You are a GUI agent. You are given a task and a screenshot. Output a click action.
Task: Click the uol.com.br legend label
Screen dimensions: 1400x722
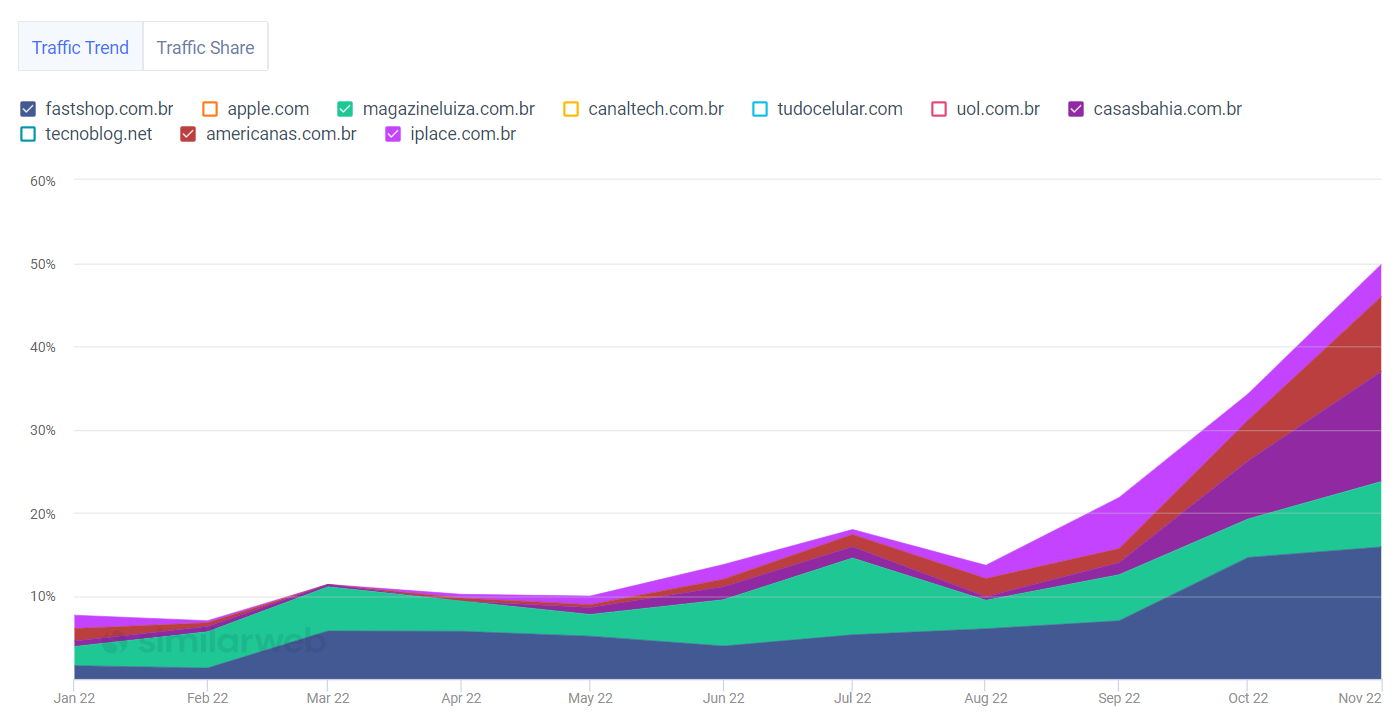998,109
